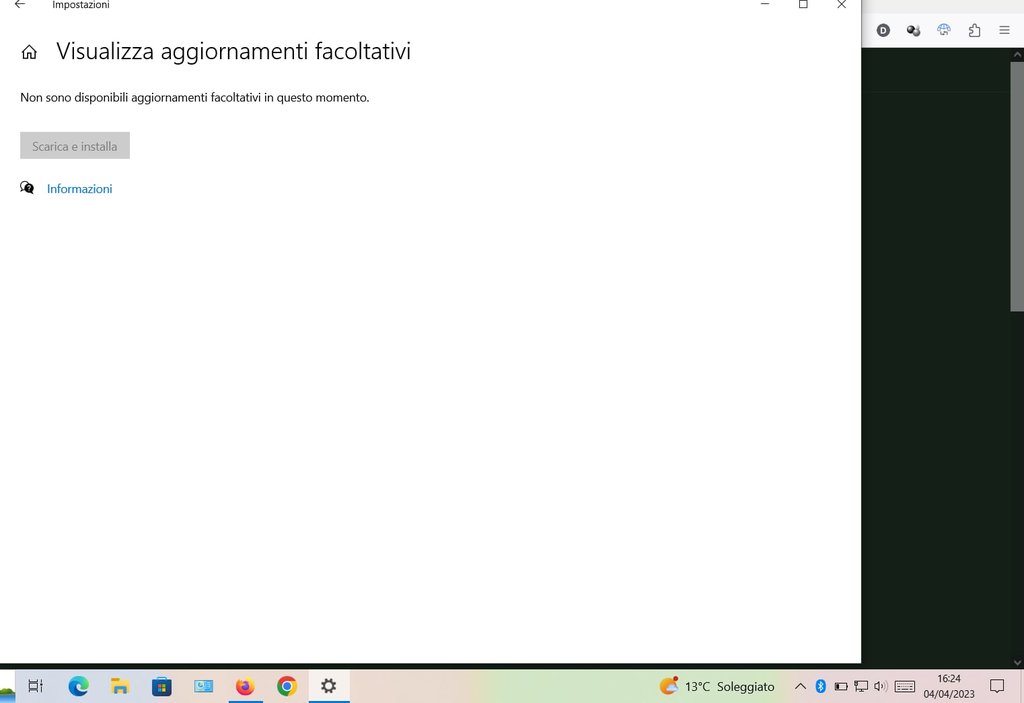Maximize the Impostazioni window

click(x=803, y=5)
